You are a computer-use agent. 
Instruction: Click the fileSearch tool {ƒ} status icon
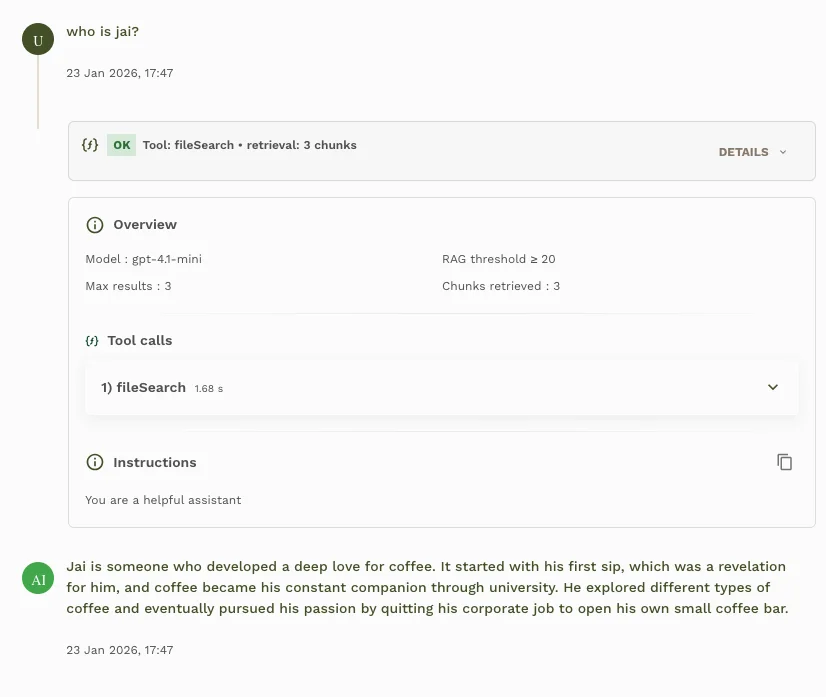point(90,144)
